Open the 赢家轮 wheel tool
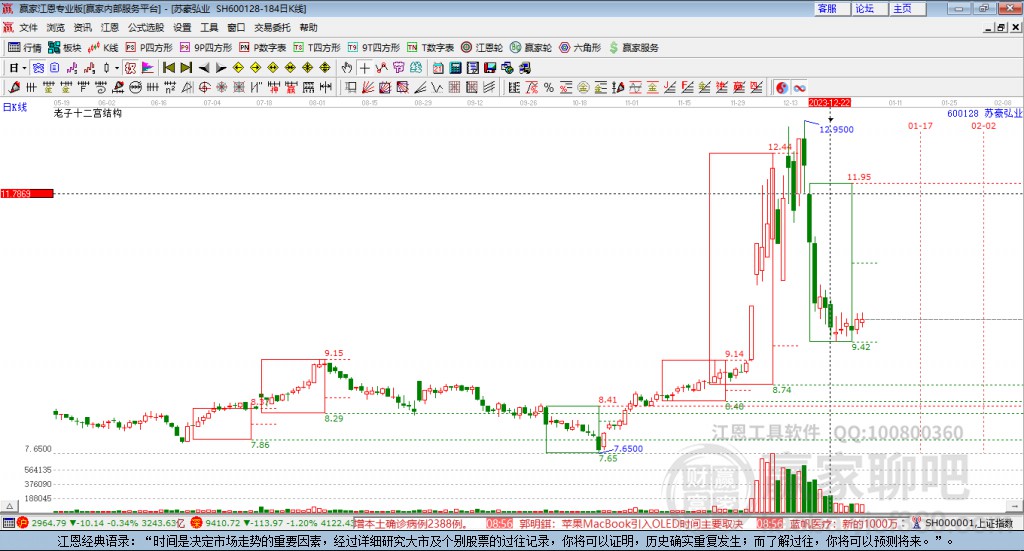 click(531, 48)
